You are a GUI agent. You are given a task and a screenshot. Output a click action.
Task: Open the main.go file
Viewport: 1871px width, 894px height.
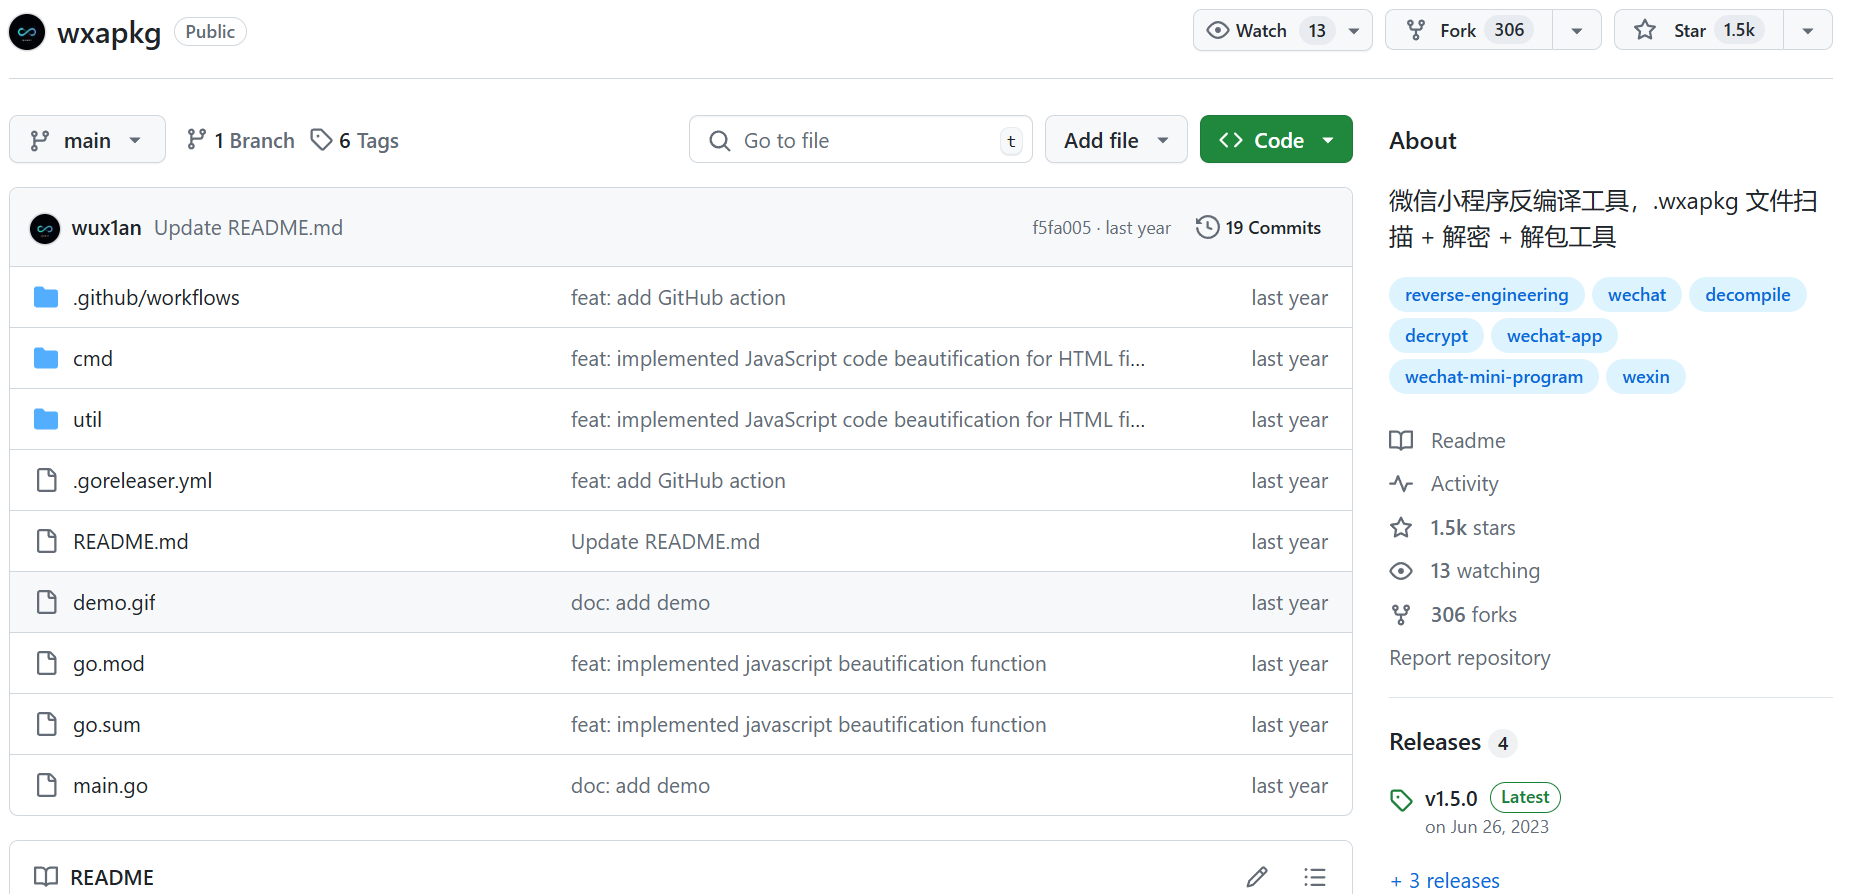[110, 786]
